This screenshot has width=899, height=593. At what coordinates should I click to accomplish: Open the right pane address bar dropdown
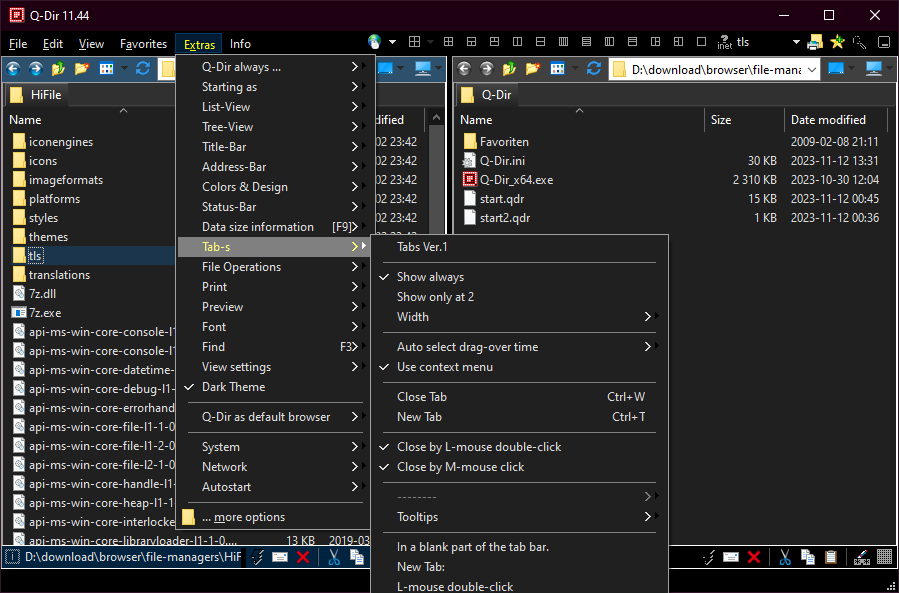coord(810,69)
